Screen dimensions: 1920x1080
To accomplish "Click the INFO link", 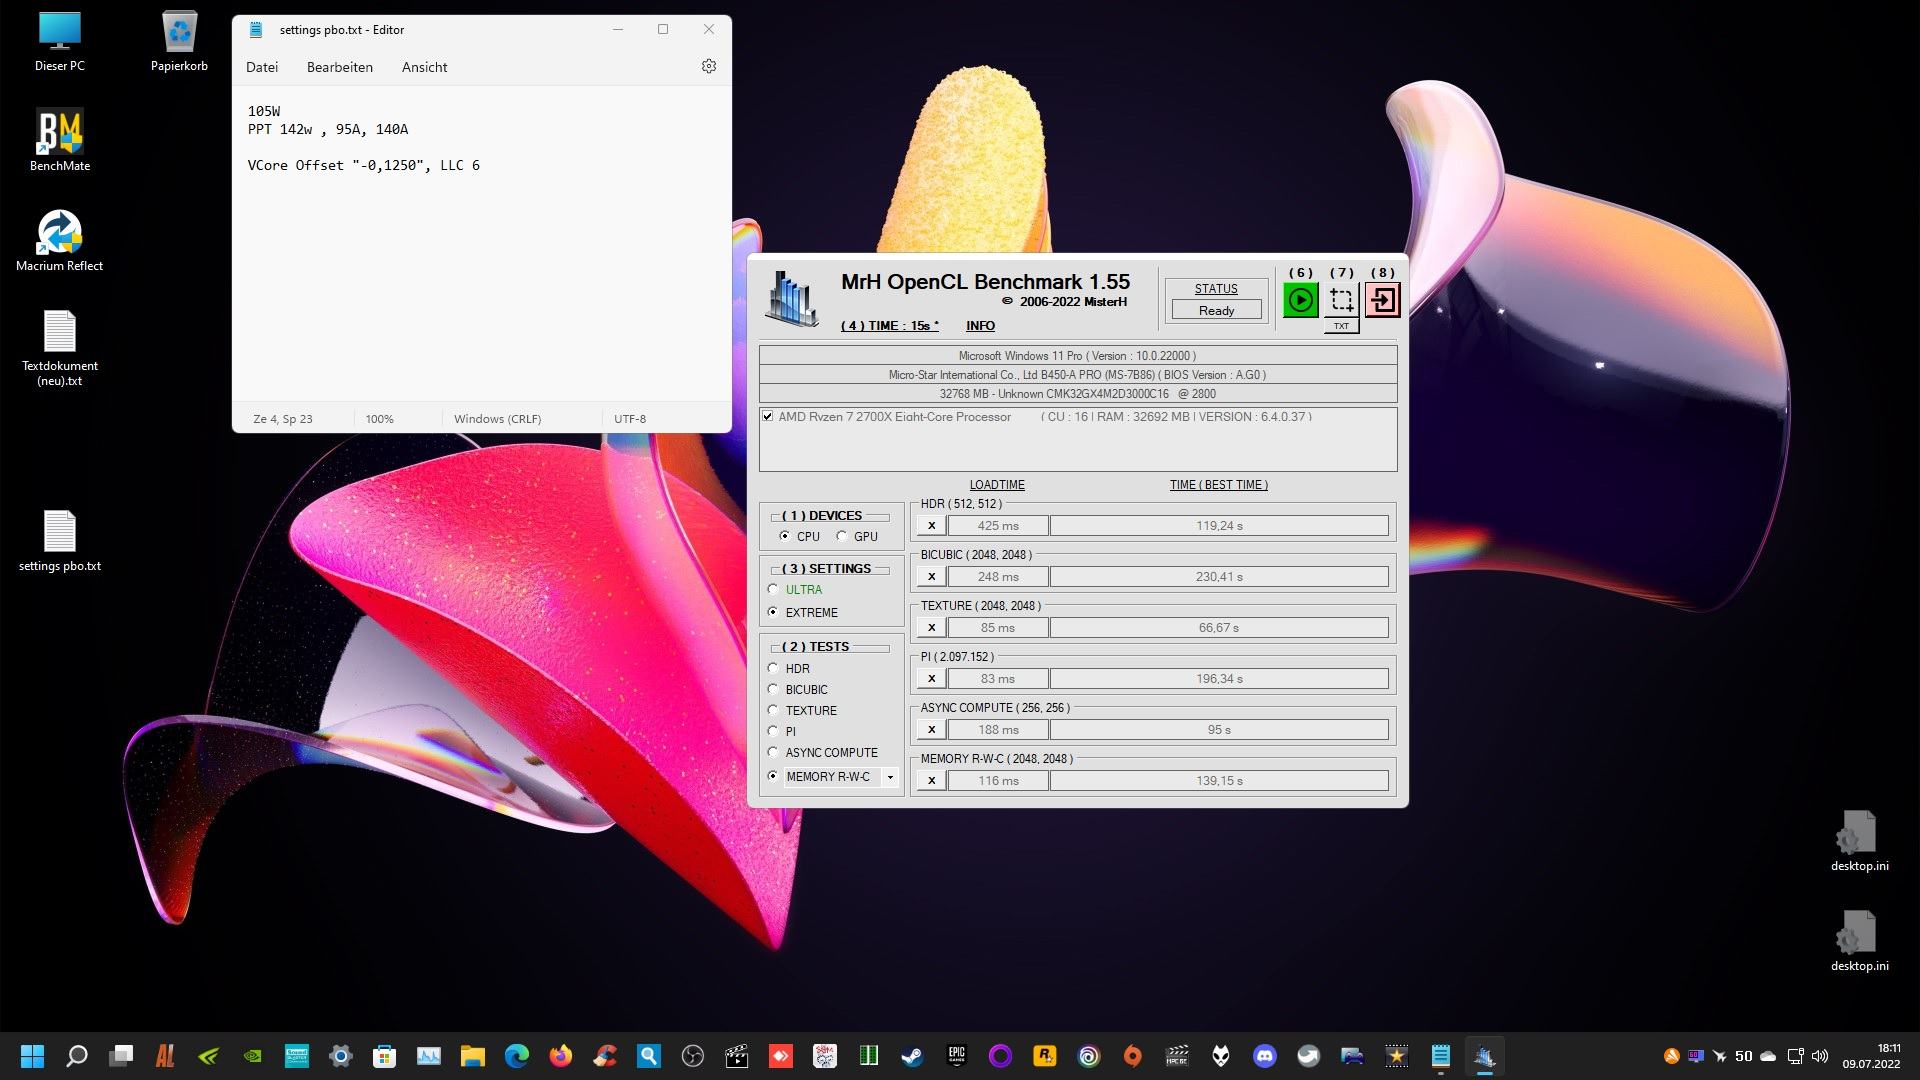I will [x=980, y=326].
